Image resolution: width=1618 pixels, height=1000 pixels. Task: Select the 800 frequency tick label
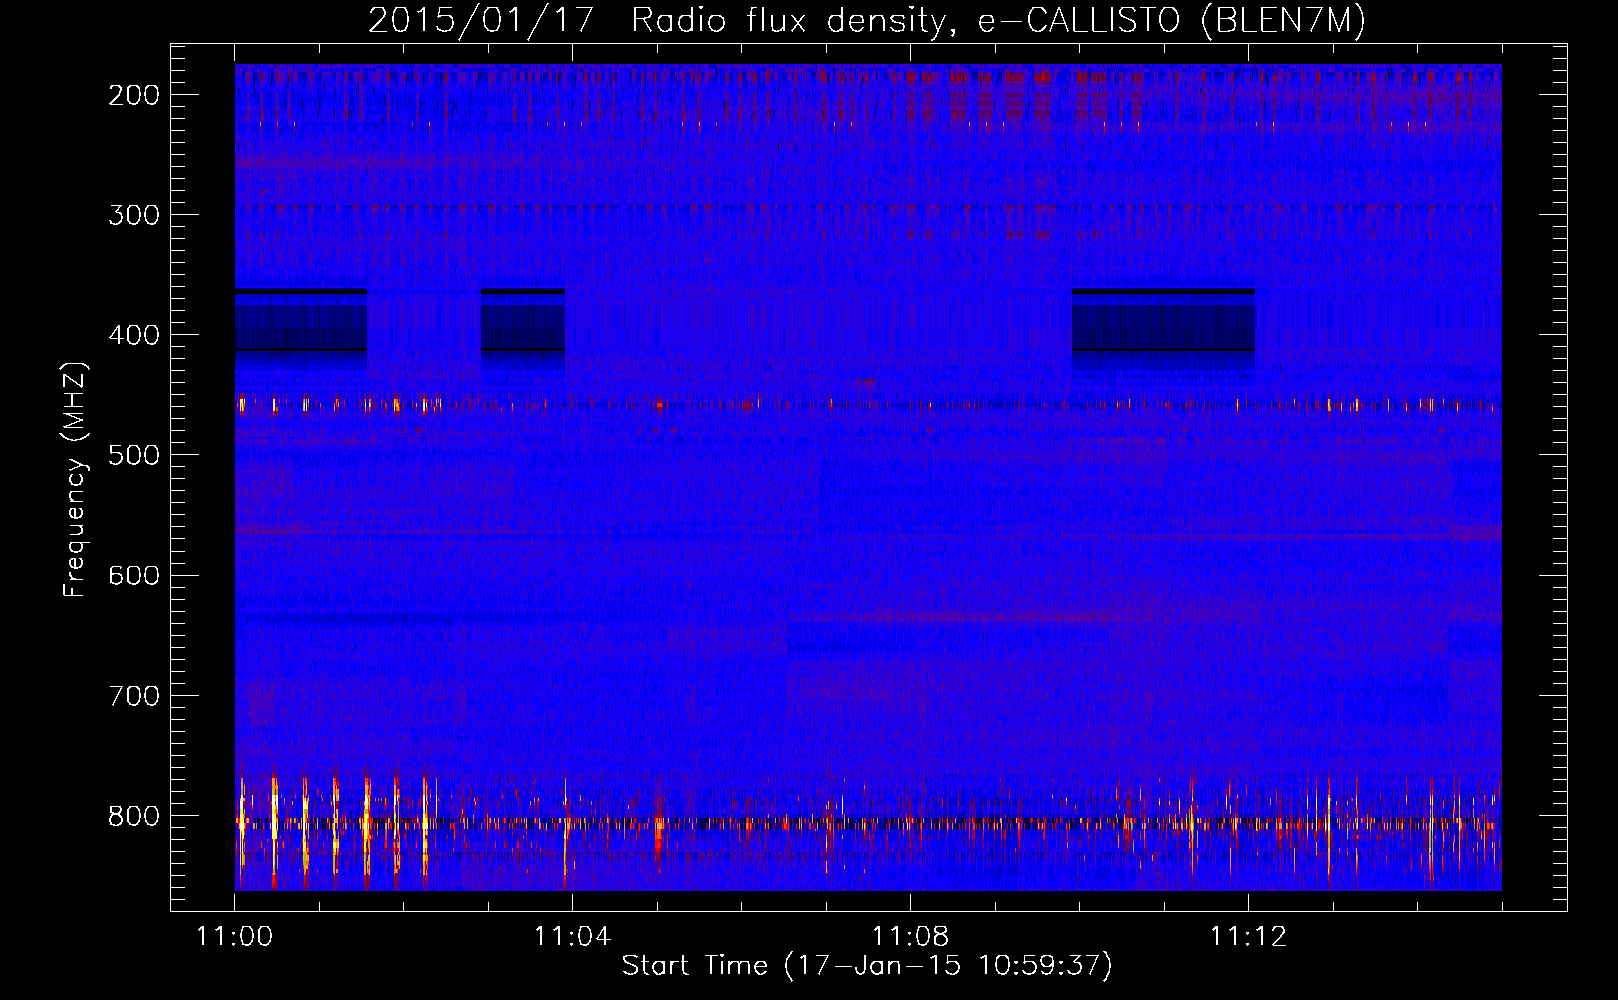tap(134, 816)
